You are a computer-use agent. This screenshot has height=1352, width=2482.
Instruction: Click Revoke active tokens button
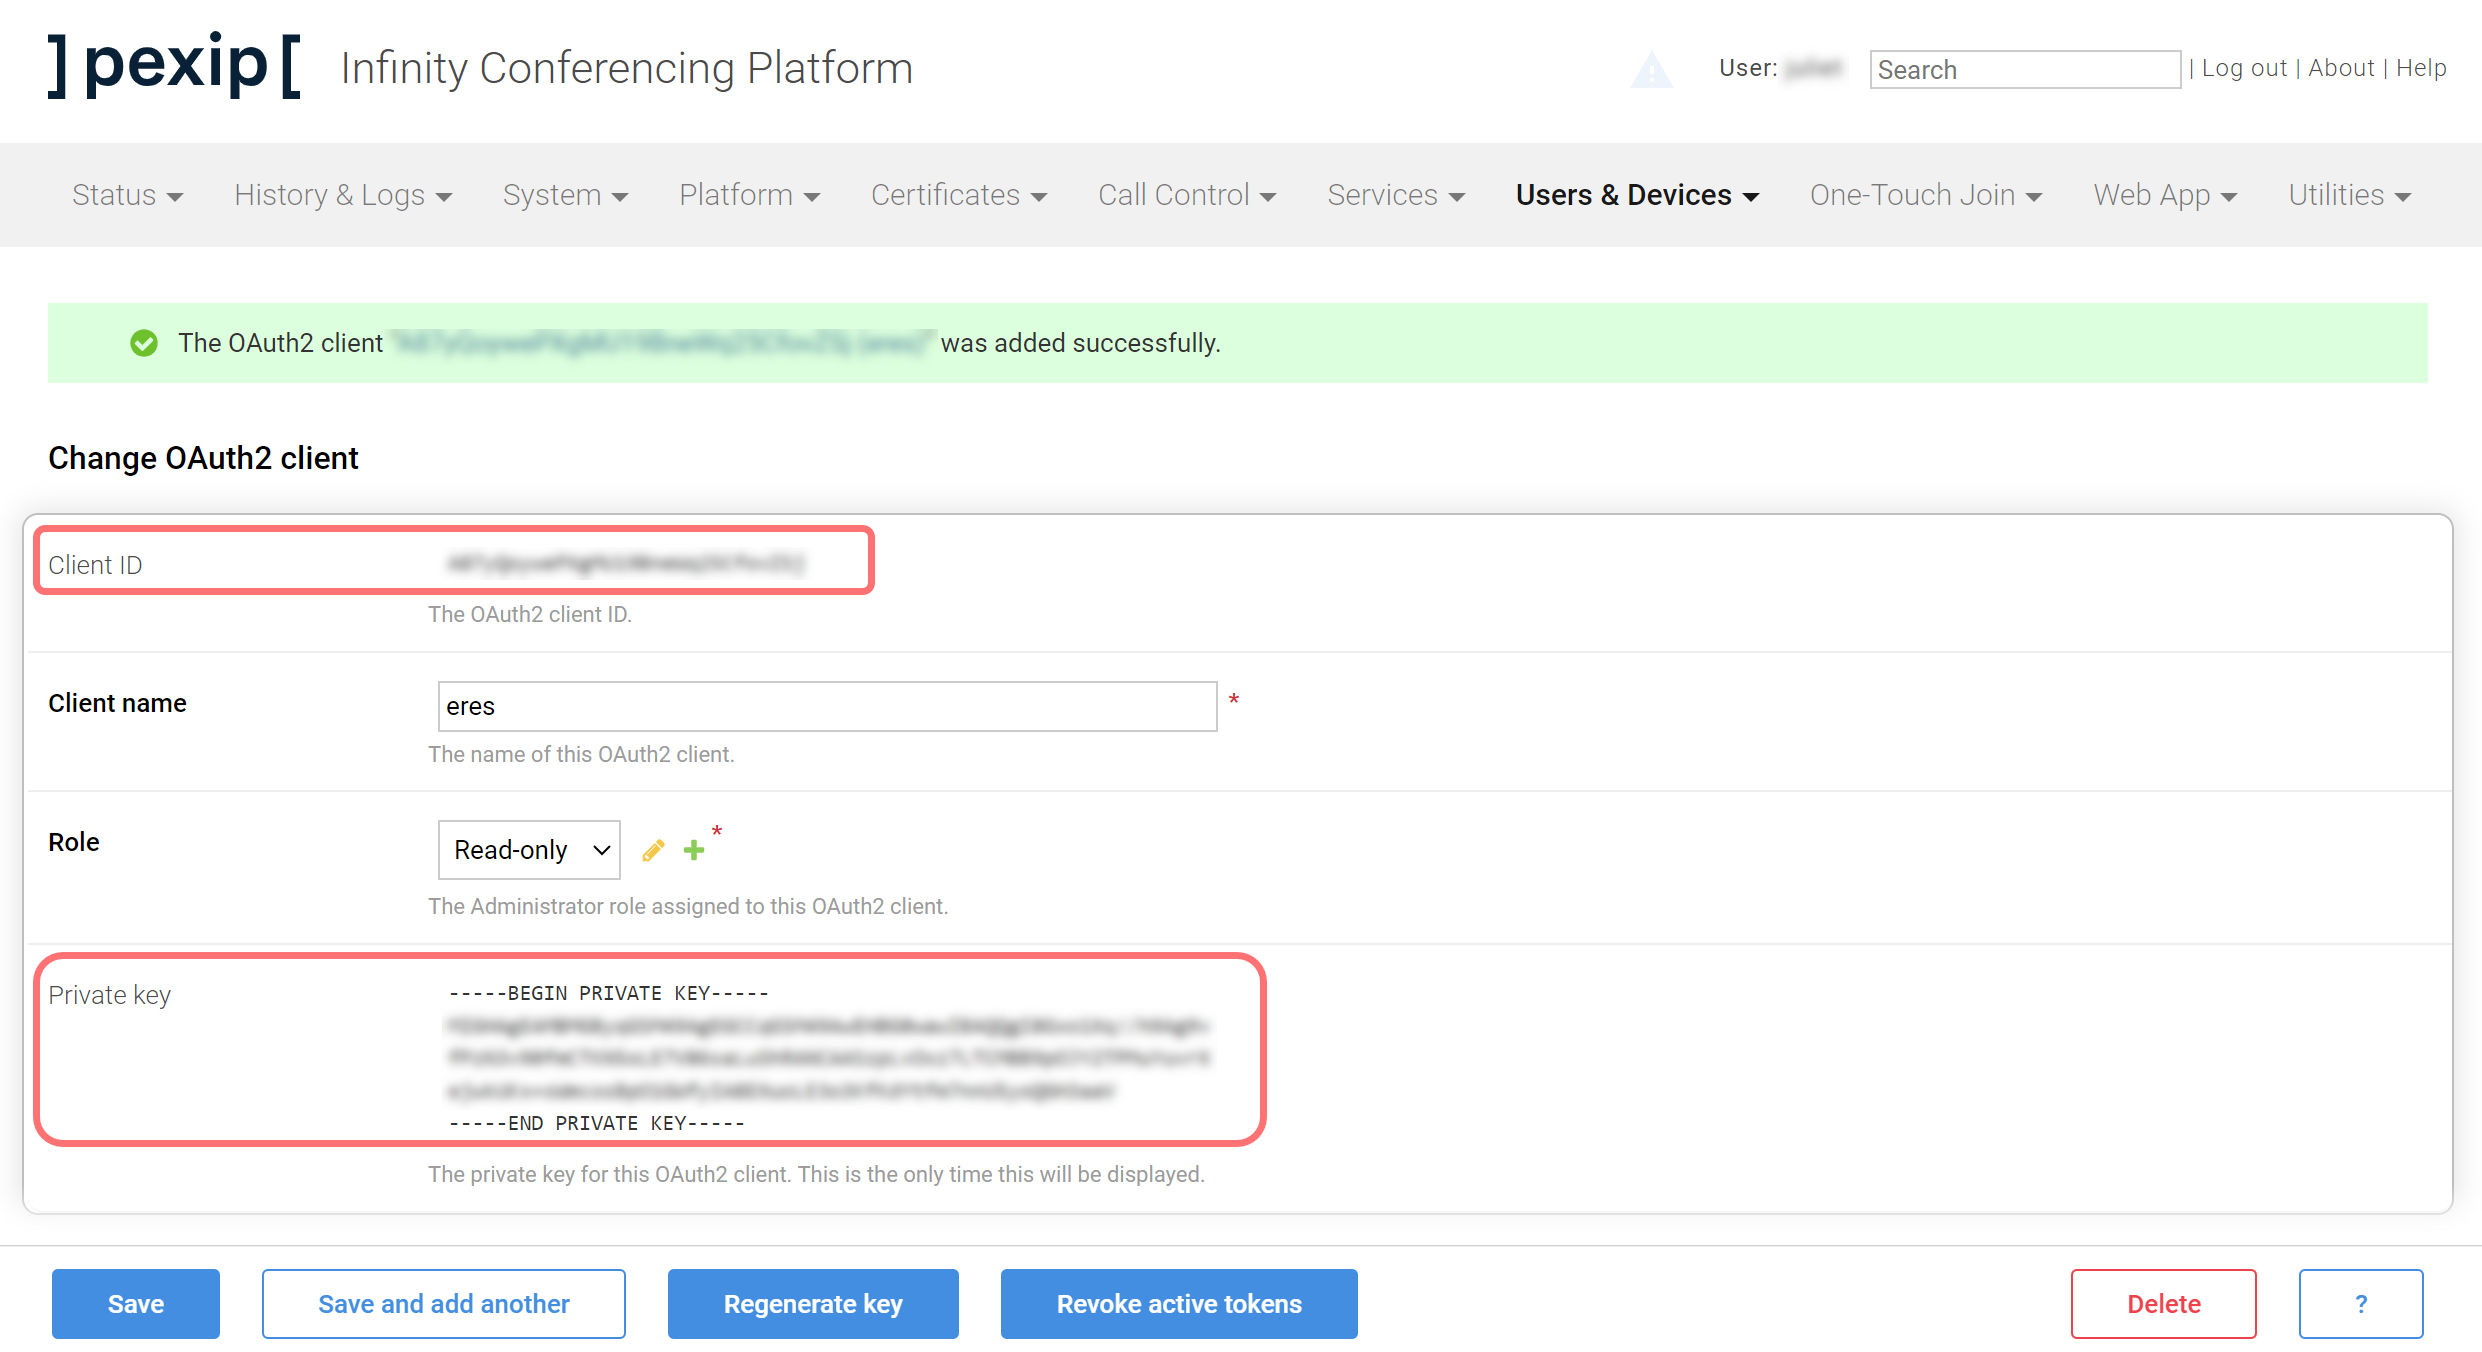point(1179,1304)
